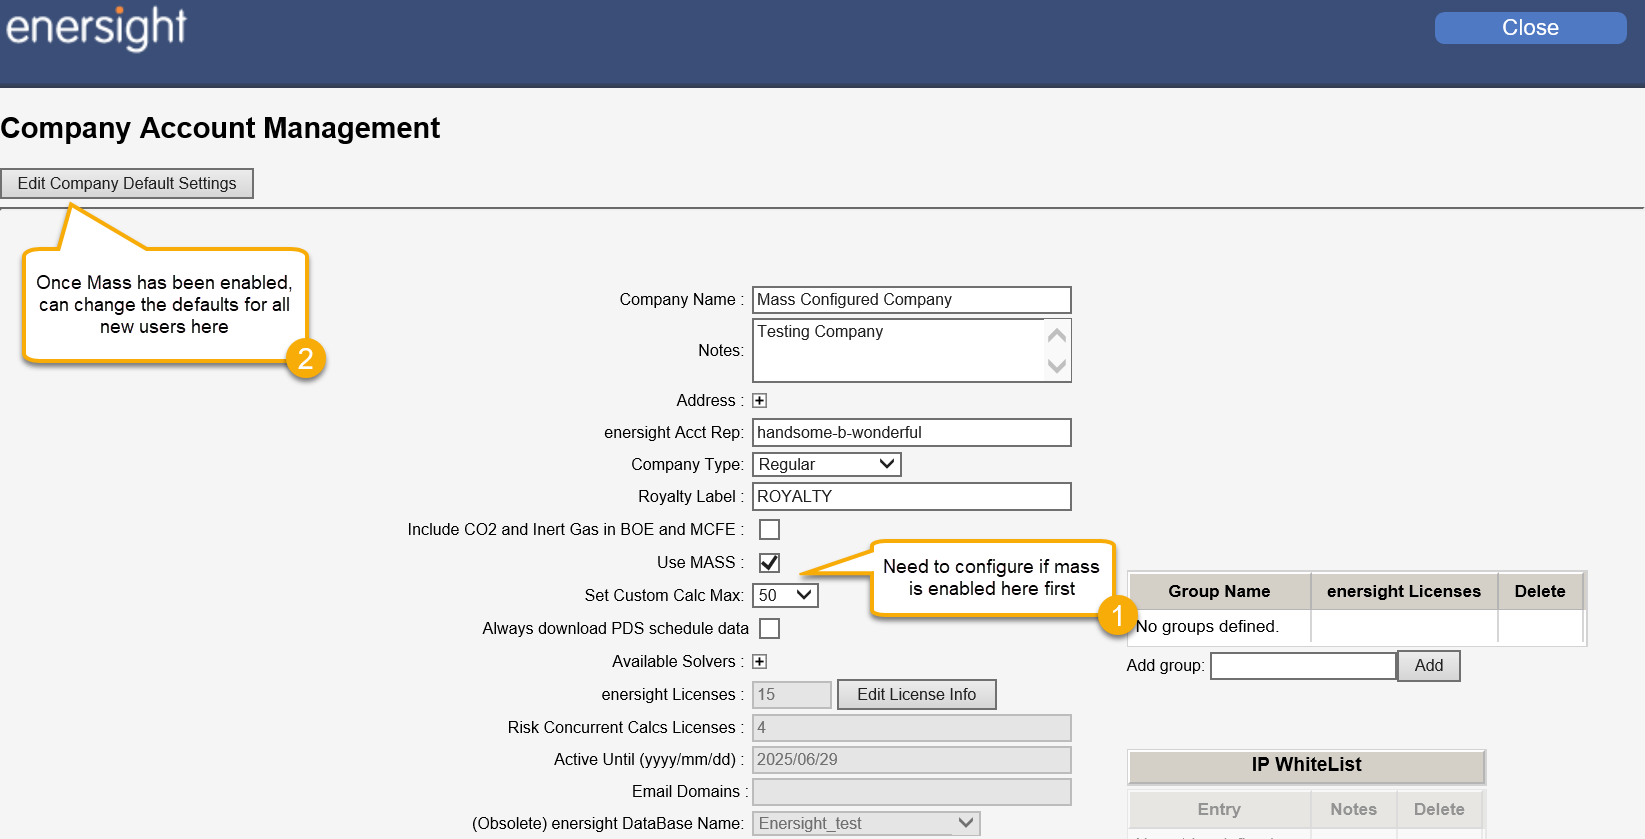Uncheck the Use MASS checkbox
Screen dimensions: 1645x839
769,563
